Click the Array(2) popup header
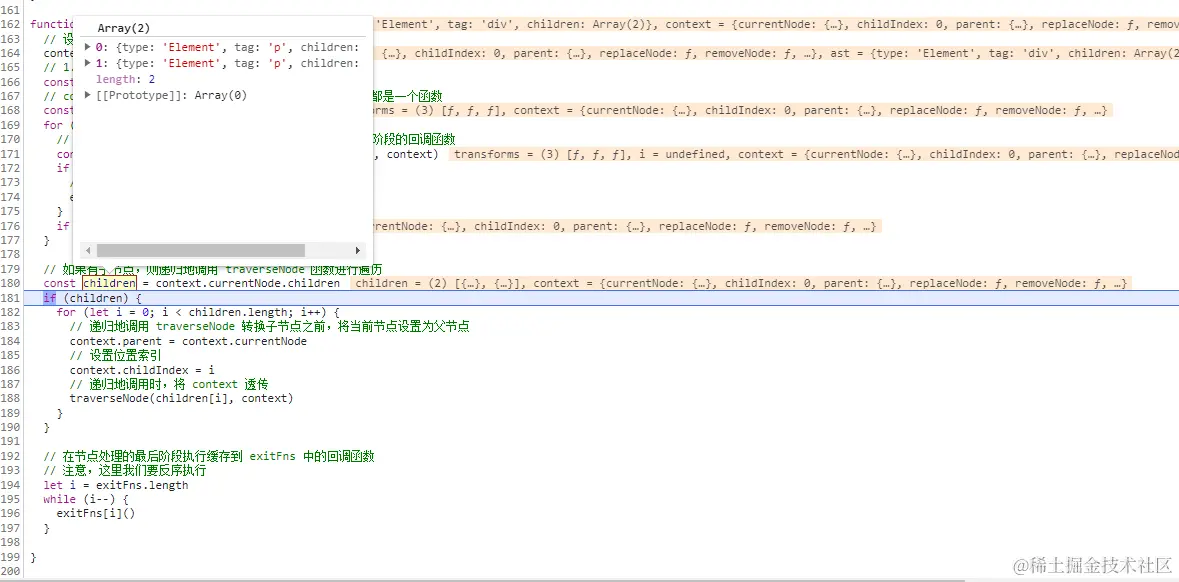 tap(124, 28)
